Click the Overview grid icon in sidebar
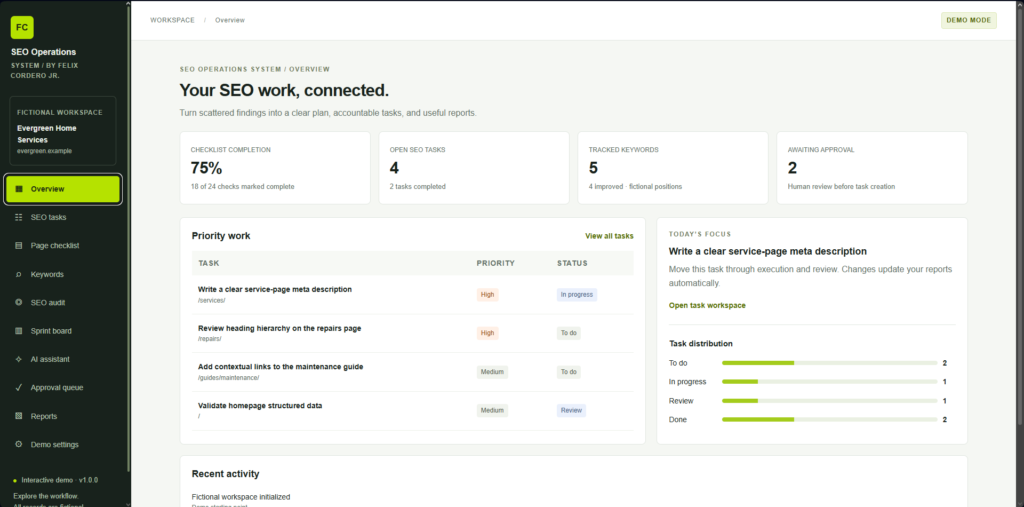This screenshot has height=507, width=1024. tap(18, 189)
